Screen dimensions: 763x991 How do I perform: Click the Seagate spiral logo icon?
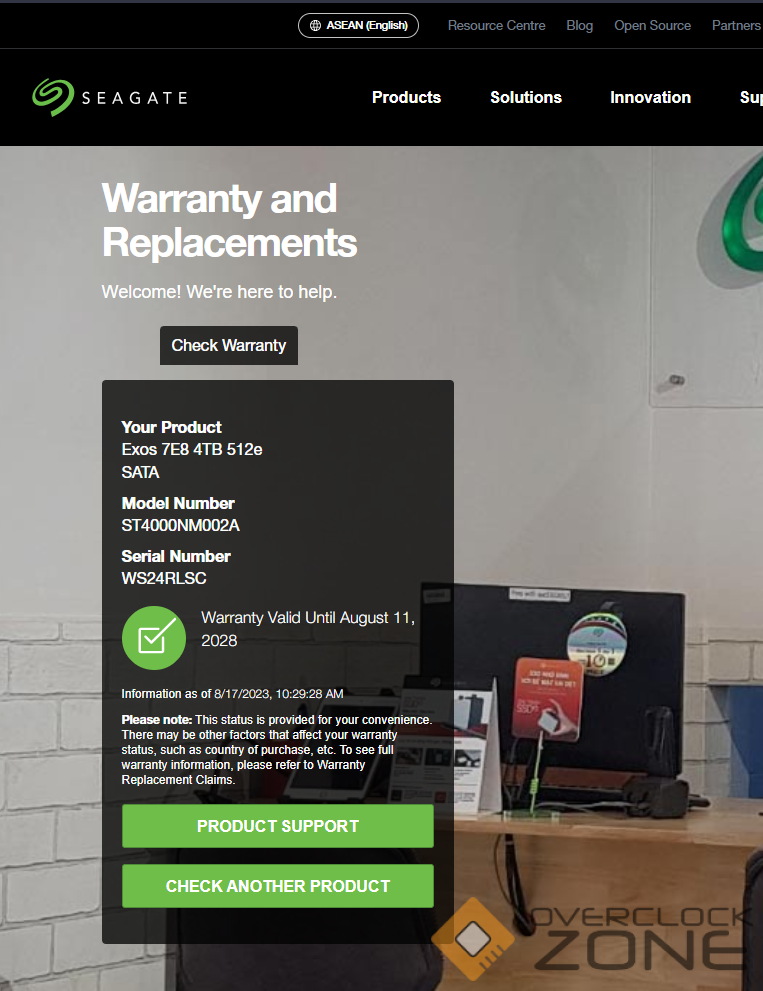53,97
